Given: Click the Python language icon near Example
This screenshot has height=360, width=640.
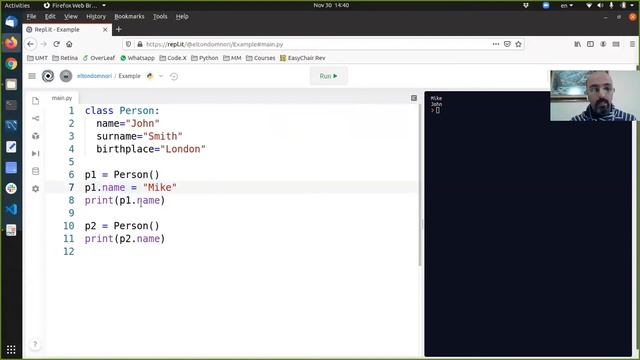Looking at the screenshot, I should tap(150, 76).
